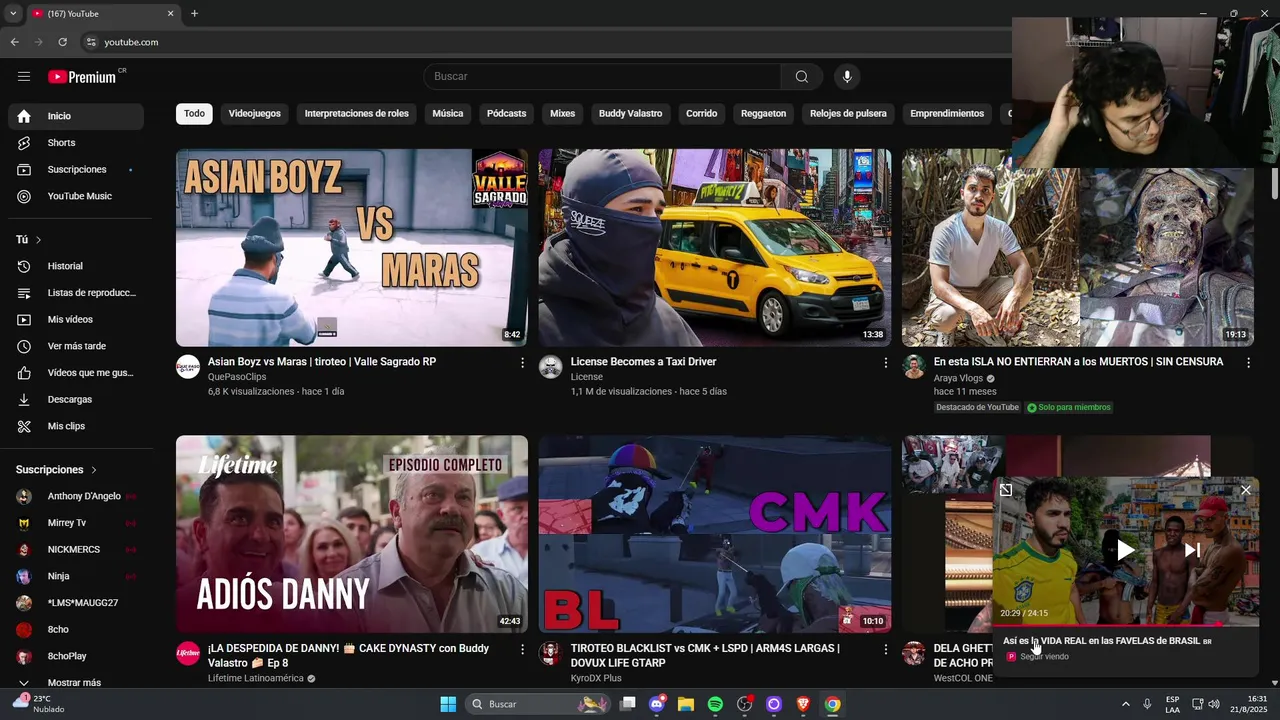This screenshot has height=720, width=1280.
Task: Show hidden system tray icons
Action: pyautogui.click(x=1125, y=704)
